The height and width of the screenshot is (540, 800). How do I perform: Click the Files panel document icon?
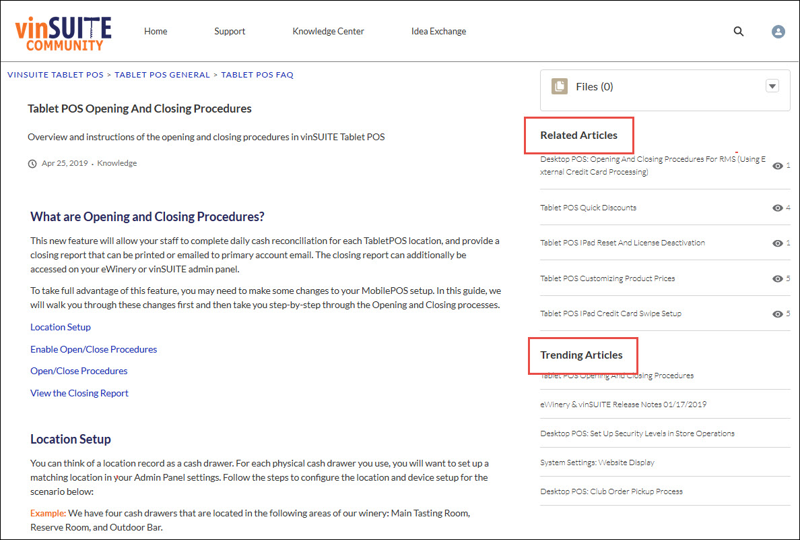(559, 86)
